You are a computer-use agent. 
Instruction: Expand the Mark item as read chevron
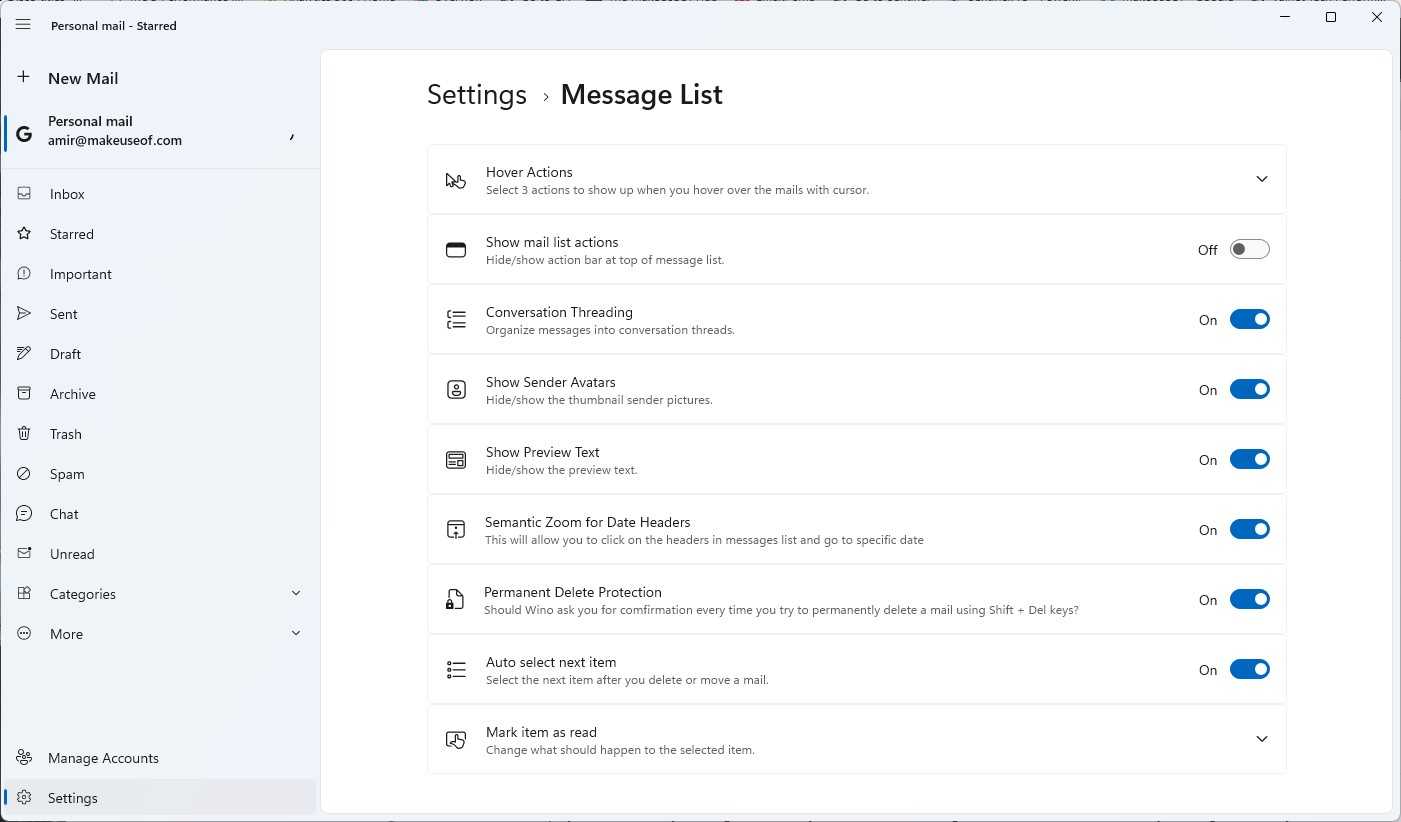pos(1262,739)
